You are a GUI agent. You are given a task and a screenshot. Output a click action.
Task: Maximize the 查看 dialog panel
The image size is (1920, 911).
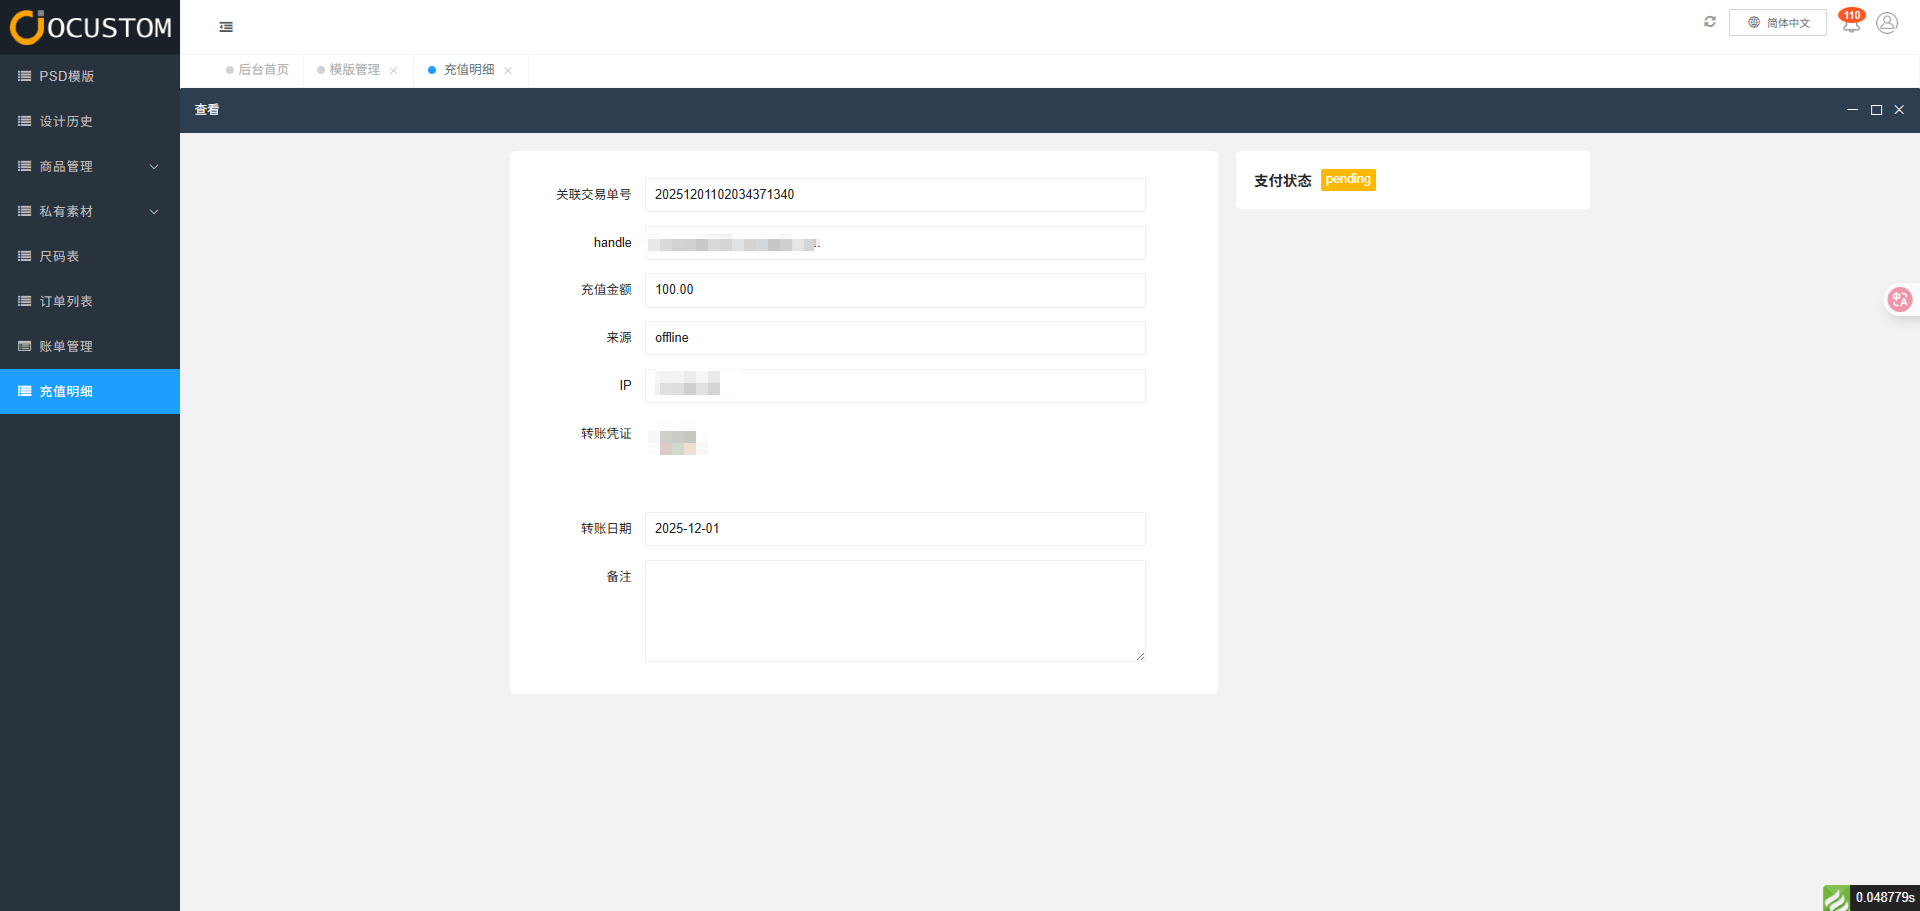click(x=1876, y=110)
